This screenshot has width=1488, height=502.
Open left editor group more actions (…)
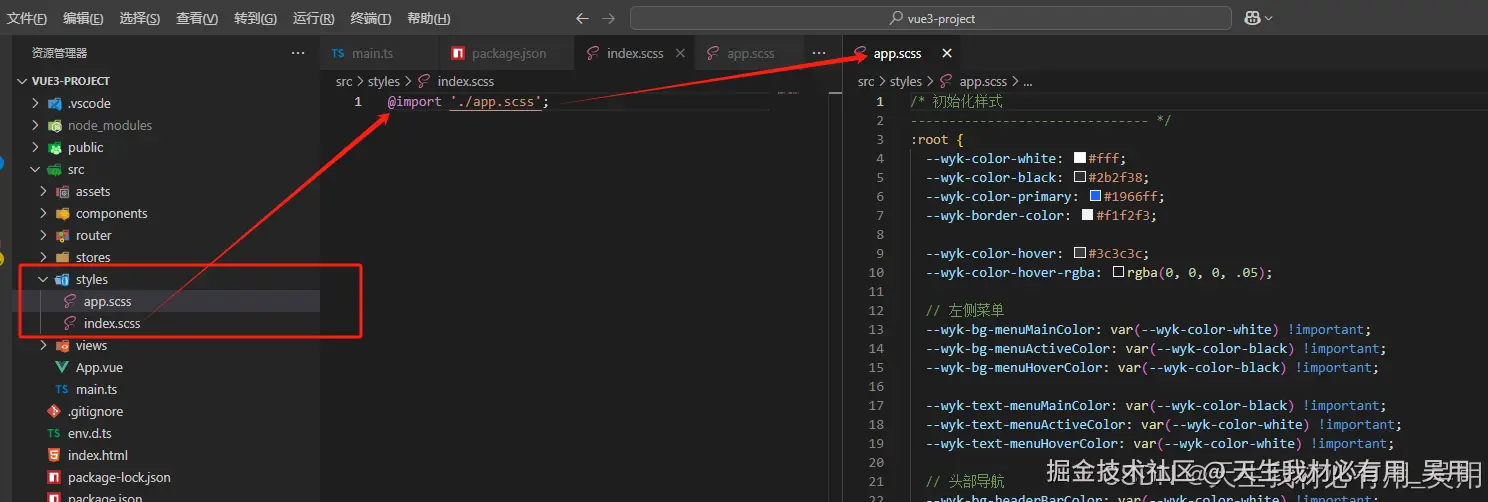819,53
